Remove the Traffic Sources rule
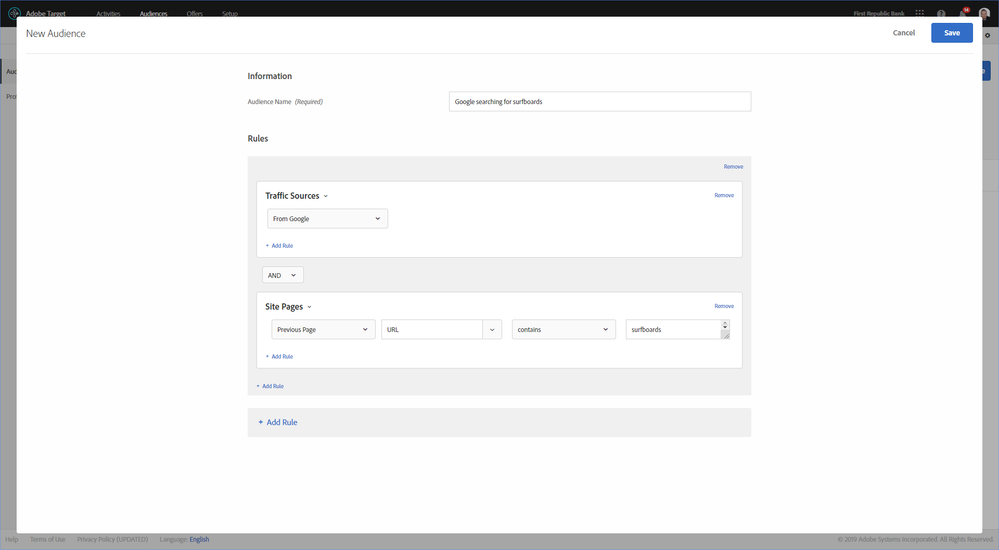 coord(724,195)
